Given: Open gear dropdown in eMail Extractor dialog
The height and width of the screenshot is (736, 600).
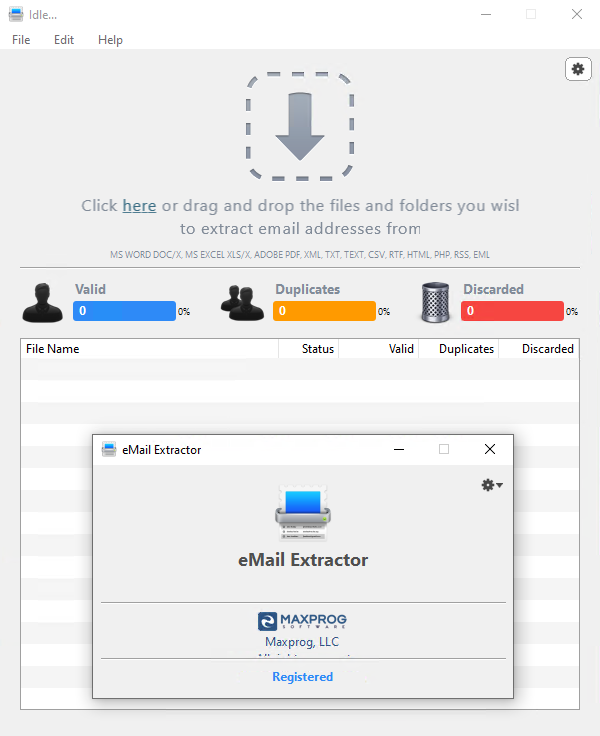Looking at the screenshot, I should (492, 485).
